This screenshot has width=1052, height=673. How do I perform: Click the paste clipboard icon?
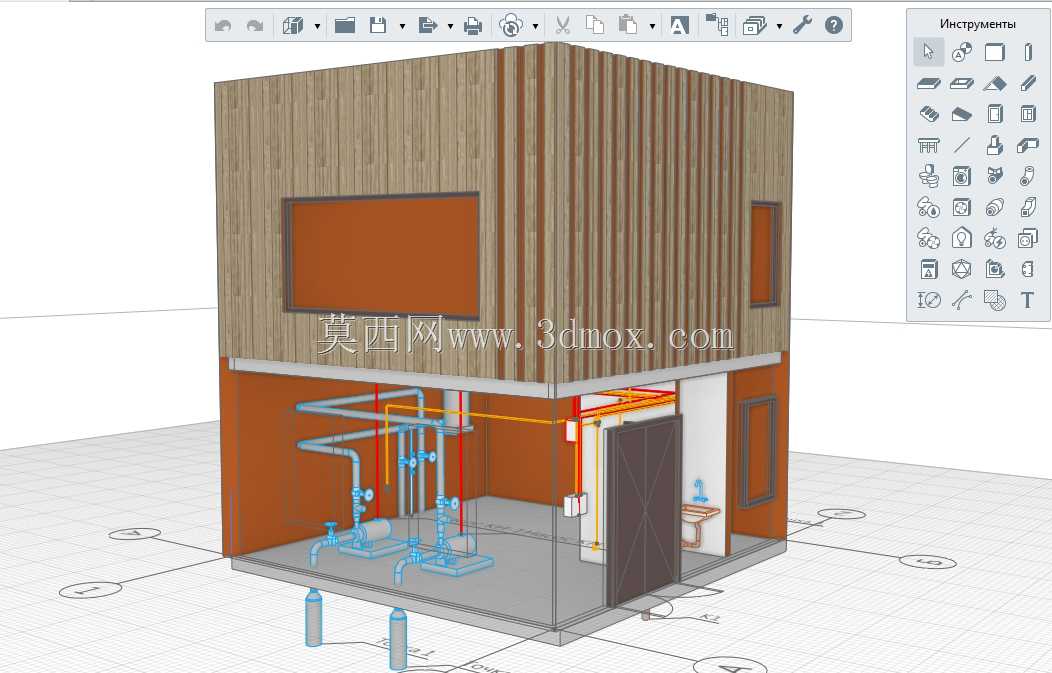tap(628, 25)
